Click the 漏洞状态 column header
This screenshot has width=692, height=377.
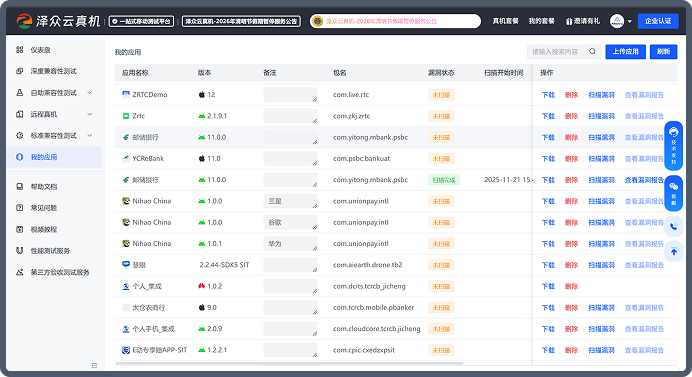click(x=441, y=73)
